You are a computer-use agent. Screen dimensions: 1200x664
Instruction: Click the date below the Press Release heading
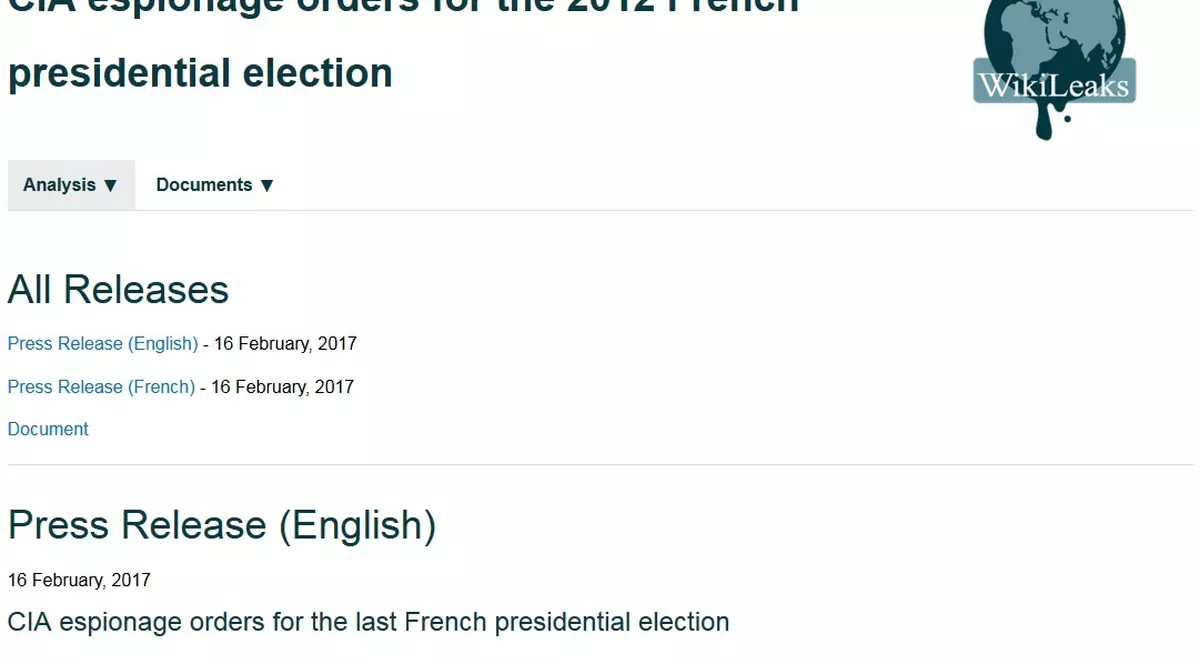(79, 580)
